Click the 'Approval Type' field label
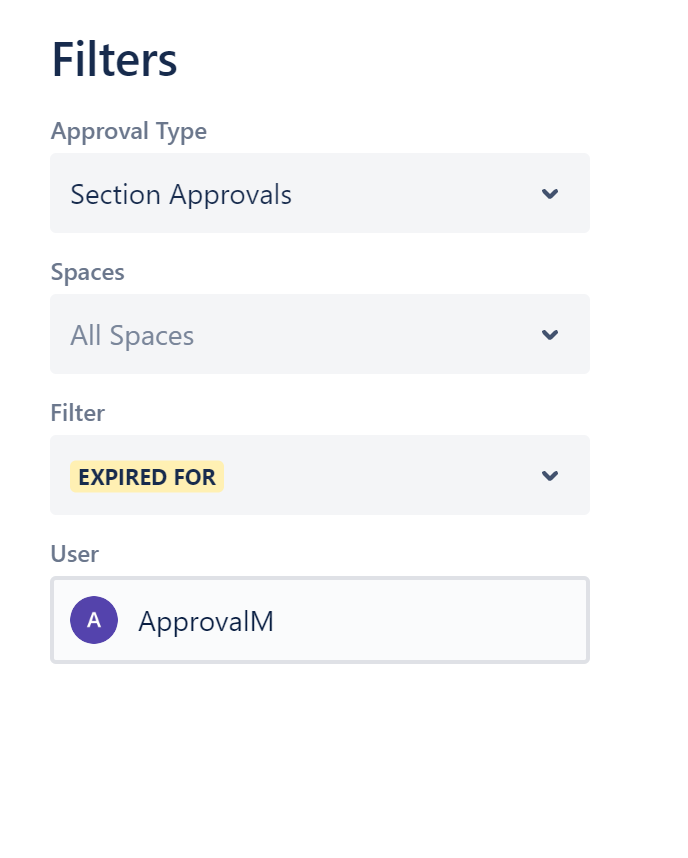This screenshot has width=688, height=858. point(128,131)
